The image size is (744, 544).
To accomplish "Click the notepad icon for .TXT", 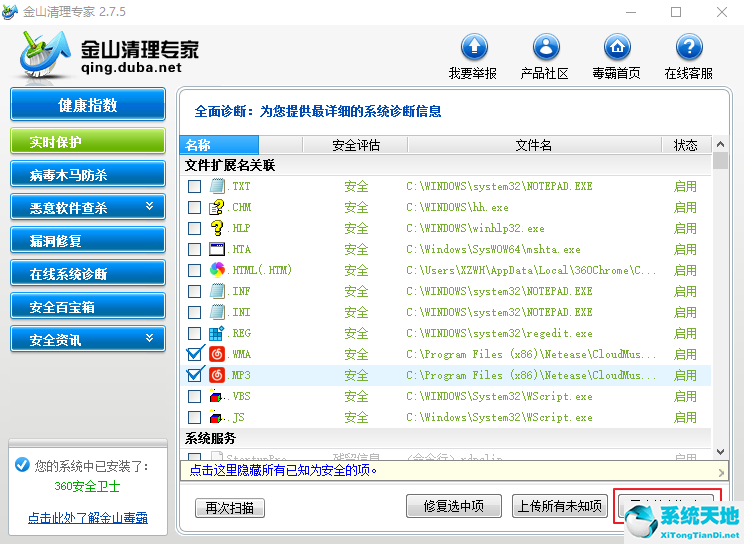I will [x=217, y=186].
